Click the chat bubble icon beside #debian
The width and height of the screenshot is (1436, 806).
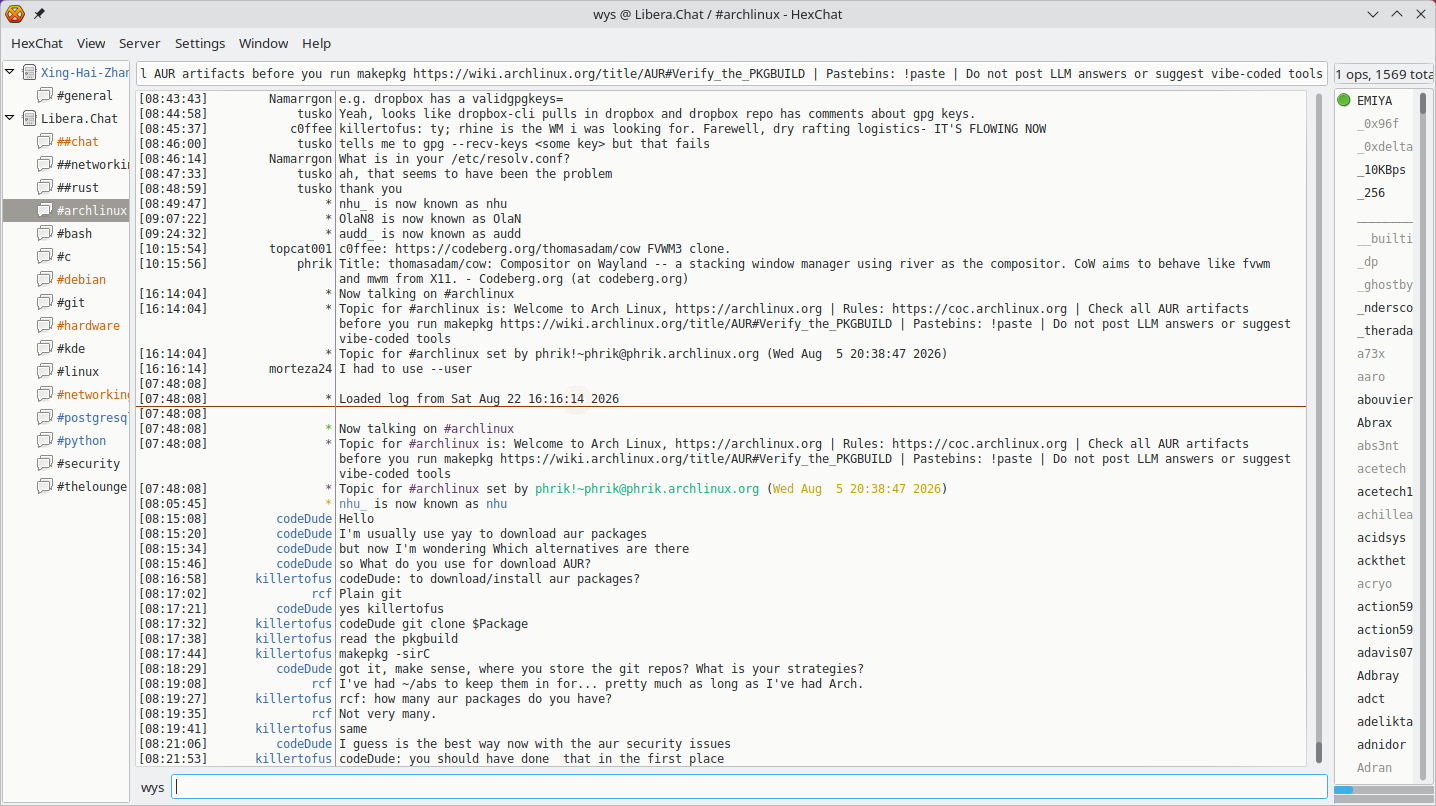tap(45, 279)
